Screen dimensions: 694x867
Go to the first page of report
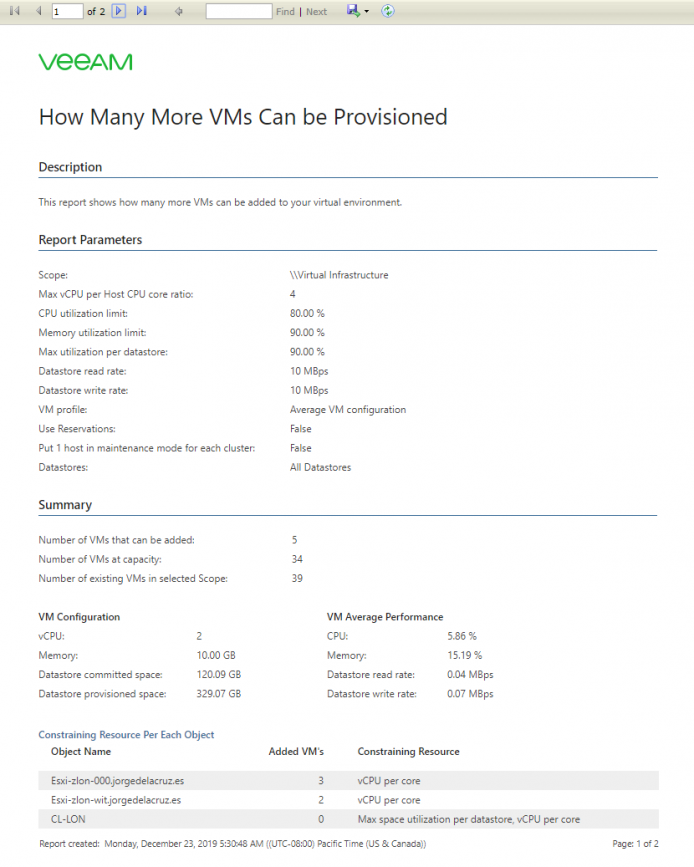click(x=15, y=11)
